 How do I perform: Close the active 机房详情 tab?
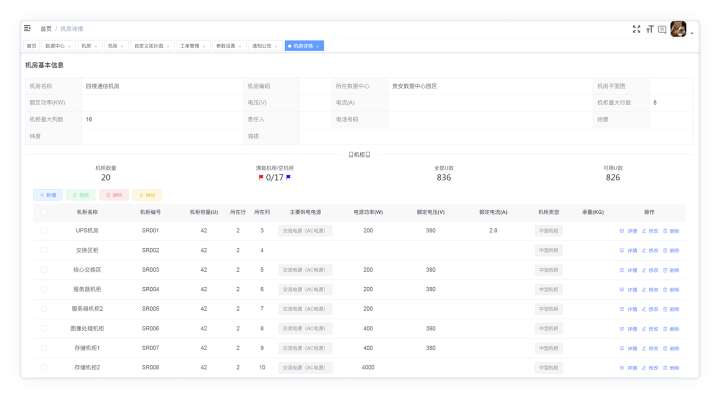coord(317,46)
